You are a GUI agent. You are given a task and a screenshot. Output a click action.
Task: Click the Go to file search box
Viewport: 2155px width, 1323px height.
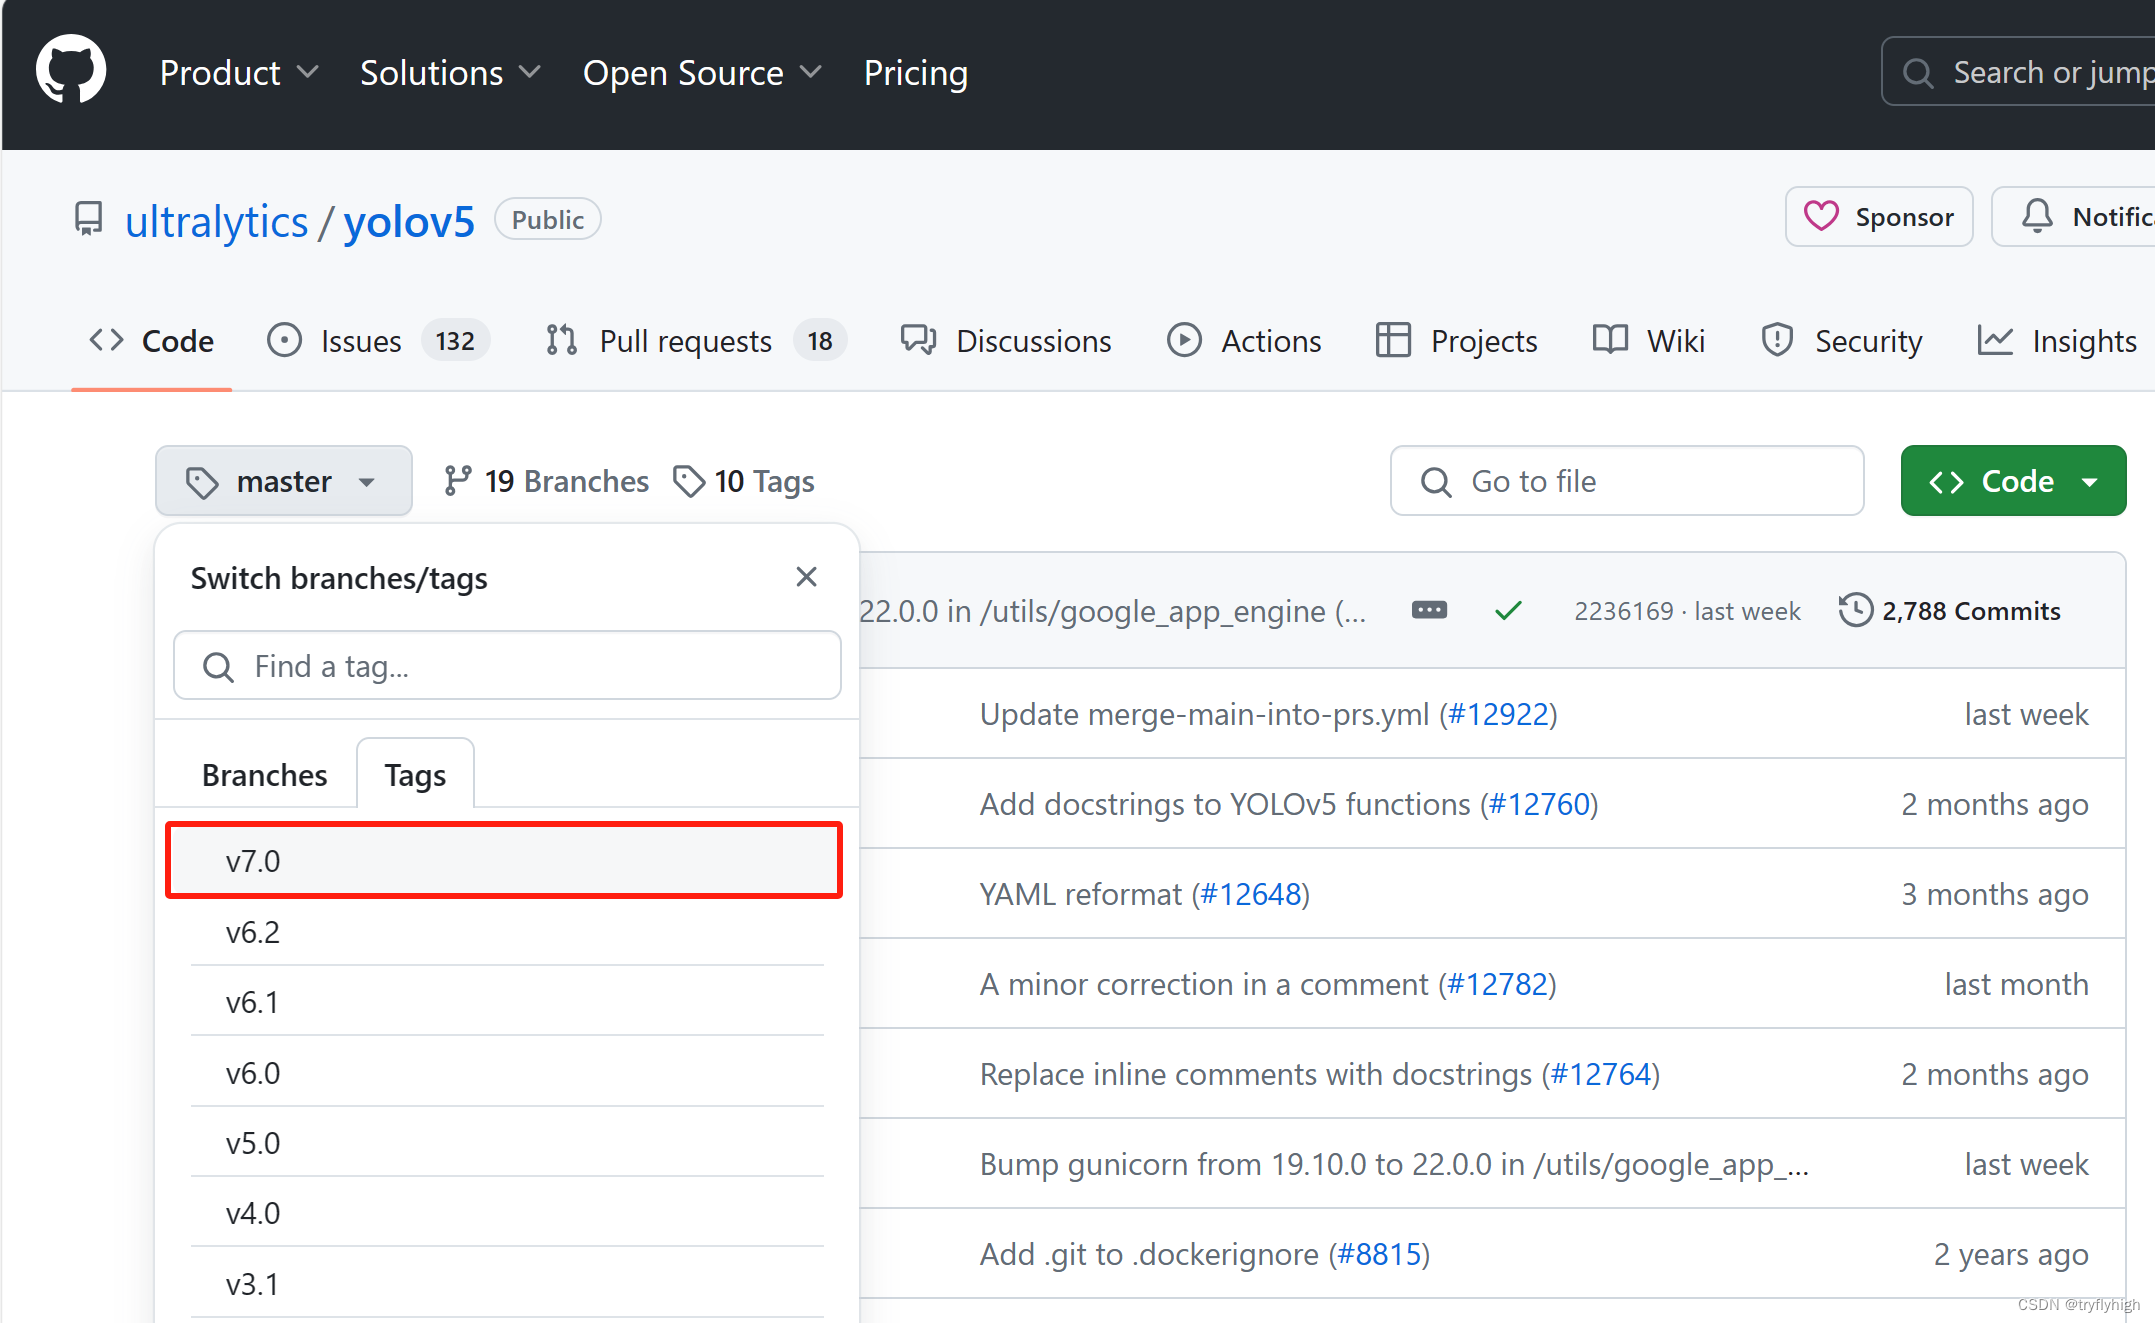click(x=1627, y=481)
